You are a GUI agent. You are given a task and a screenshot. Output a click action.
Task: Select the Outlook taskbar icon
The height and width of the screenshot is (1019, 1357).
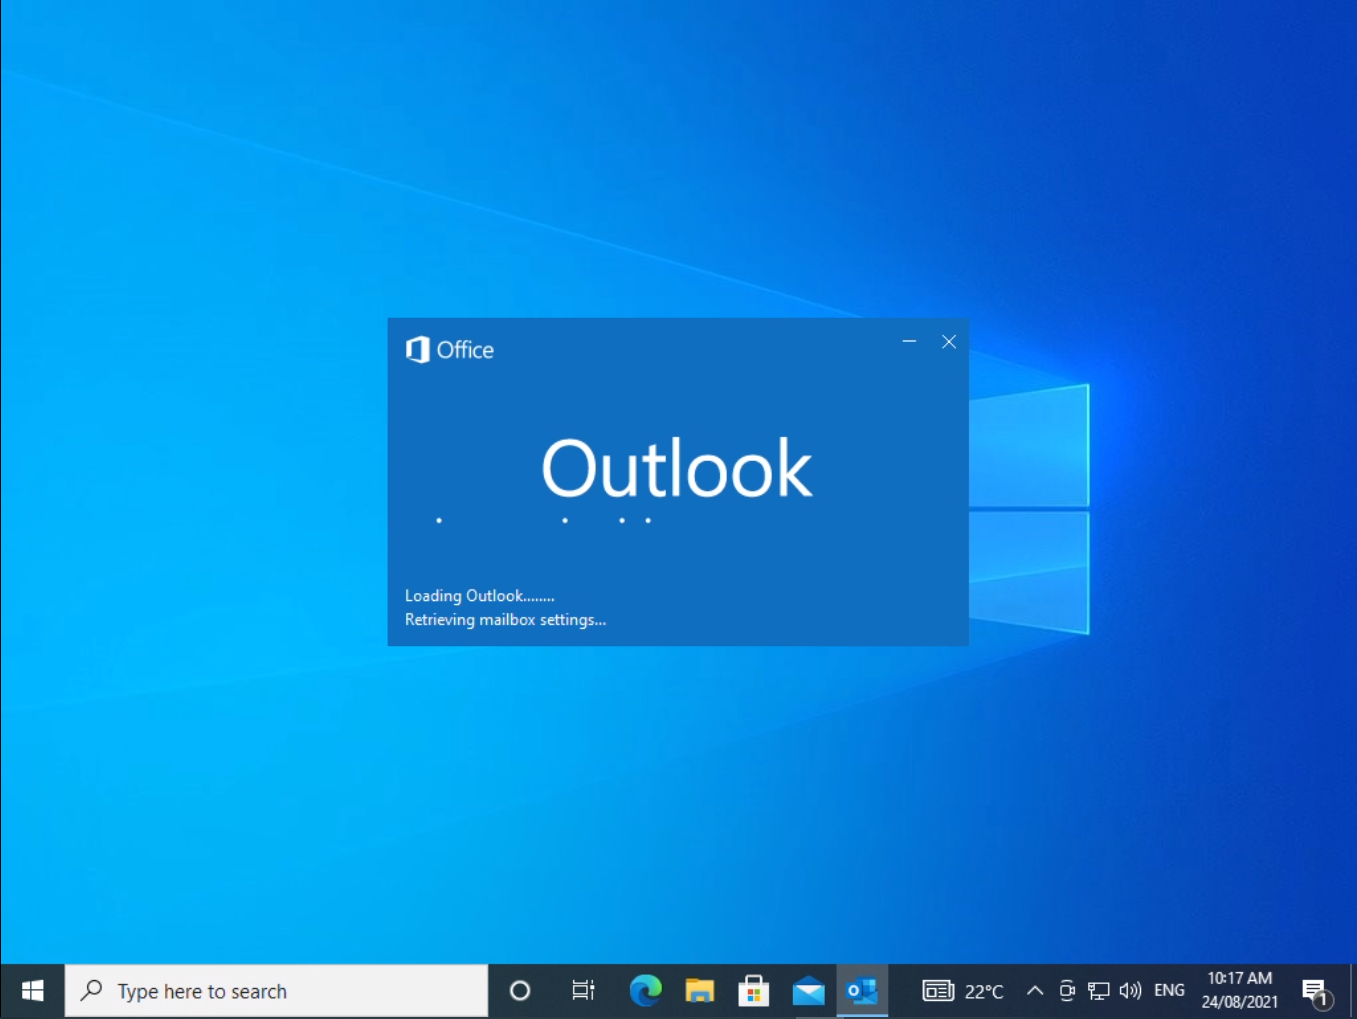coord(862,991)
